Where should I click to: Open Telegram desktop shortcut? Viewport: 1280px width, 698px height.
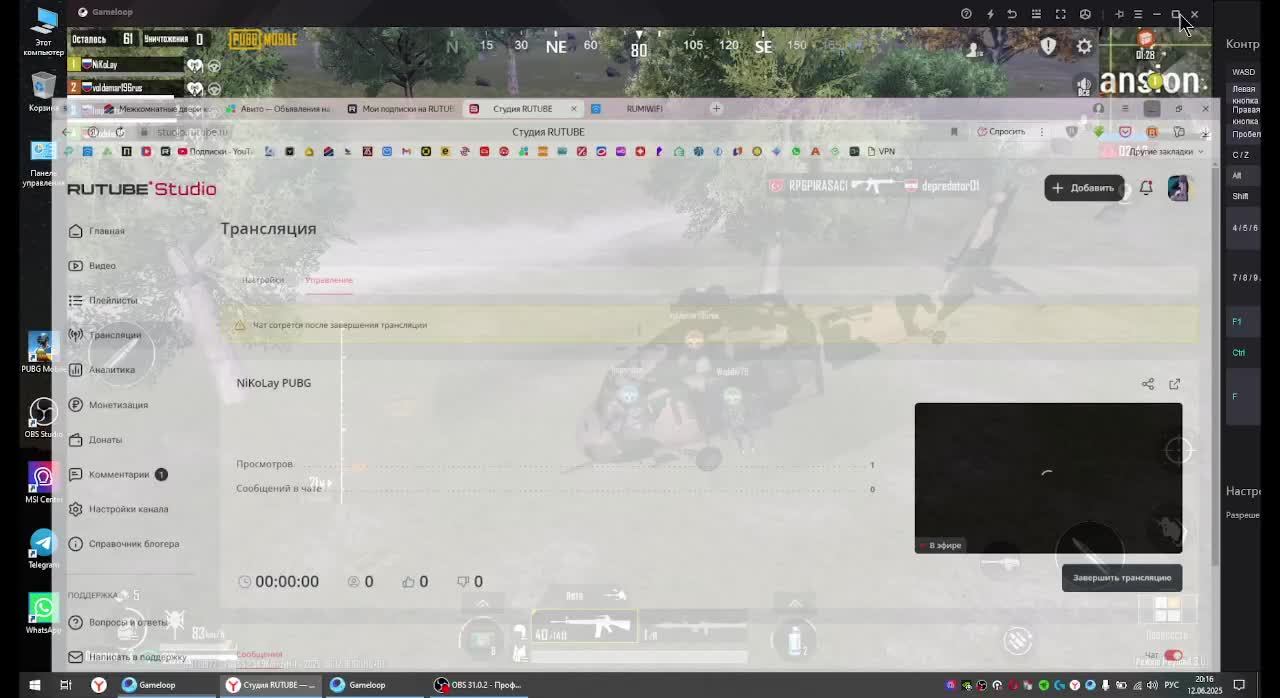[x=43, y=548]
